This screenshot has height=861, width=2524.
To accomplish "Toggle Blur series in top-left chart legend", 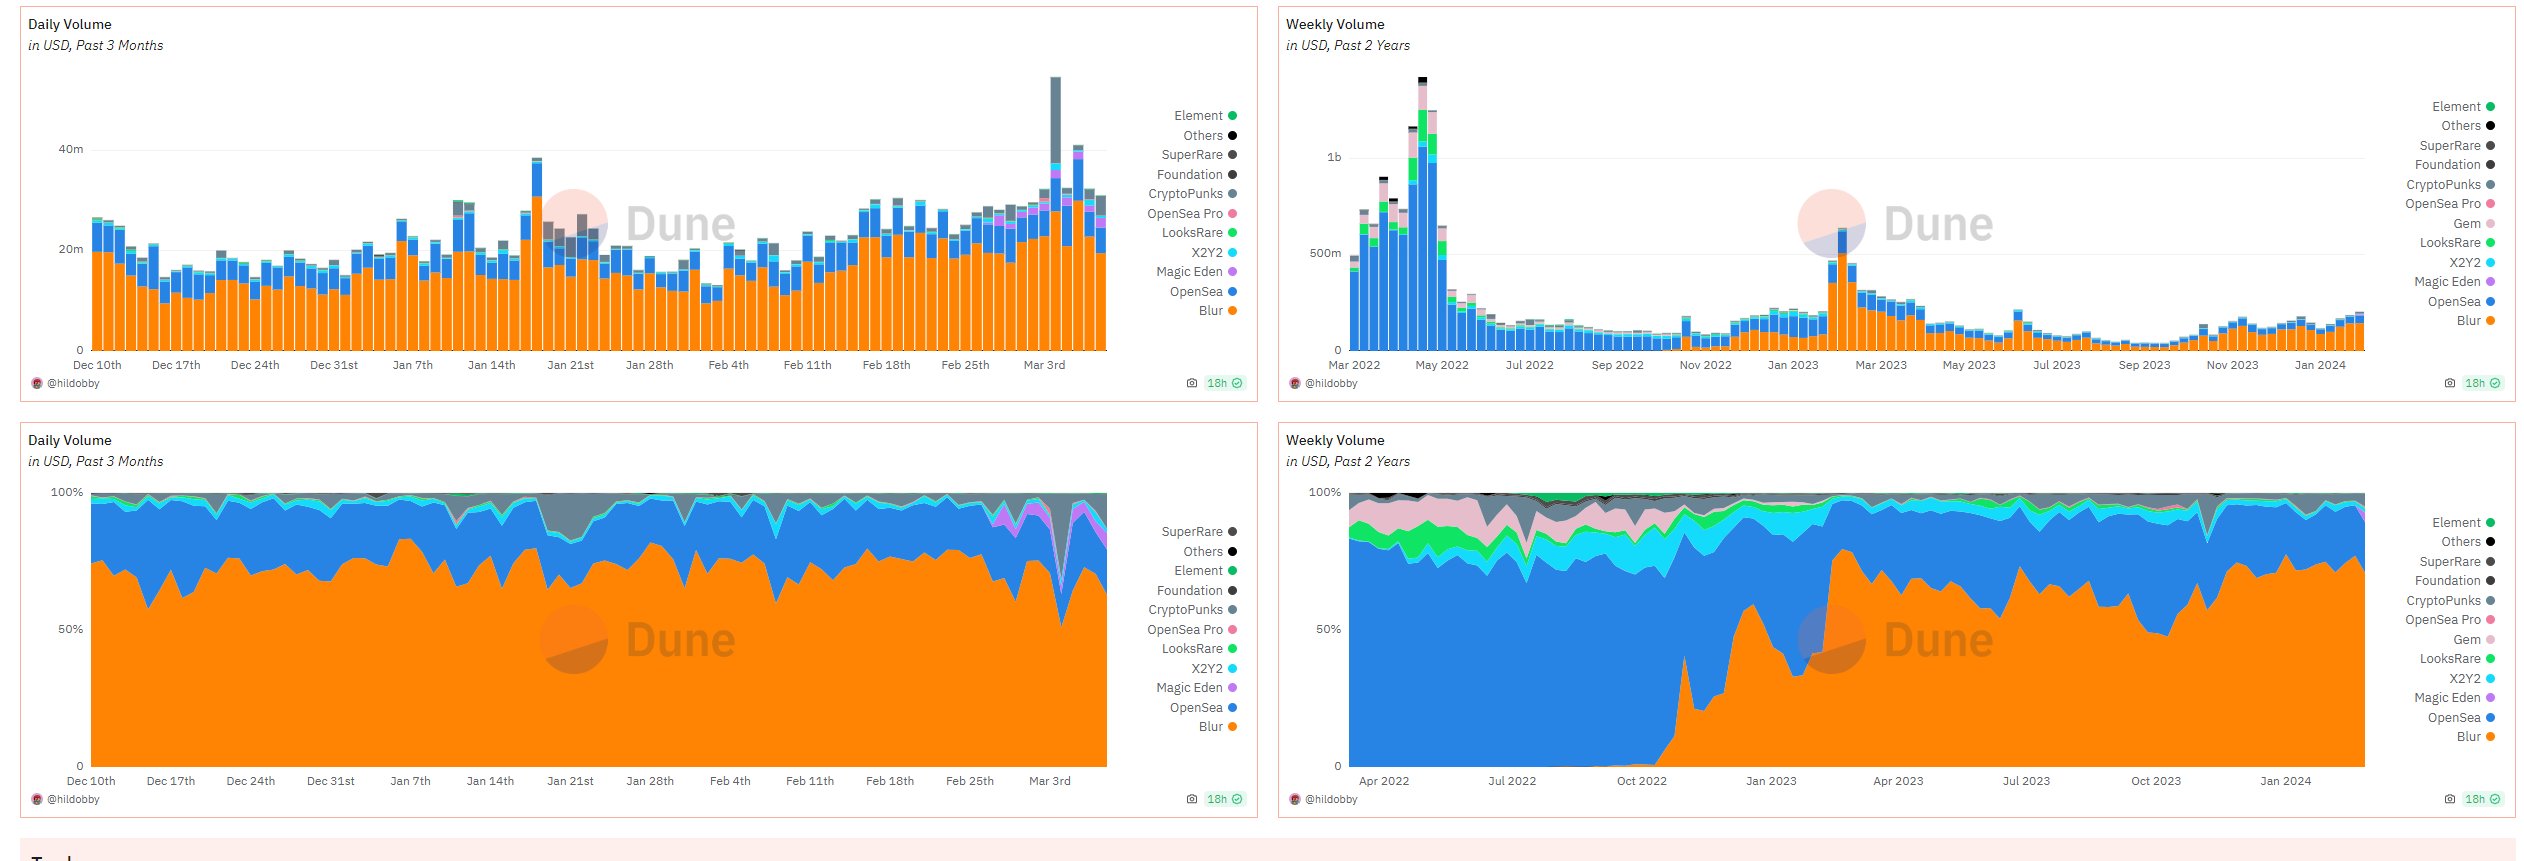I will [x=1218, y=311].
